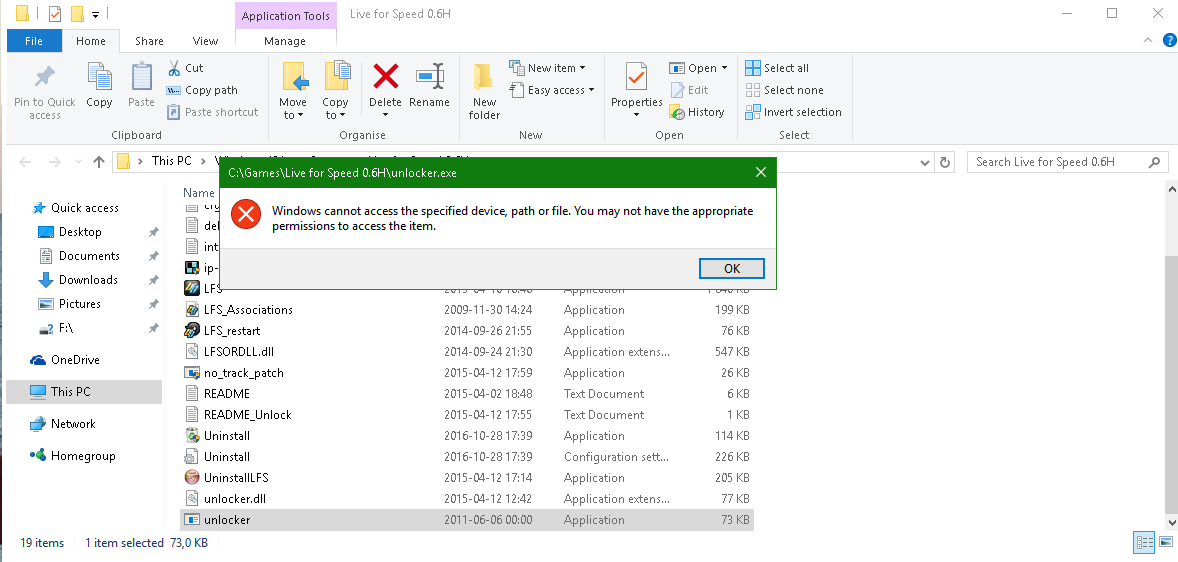The width and height of the screenshot is (1178, 562).
Task: Click This PC in the address breadcrumb
Action: [x=171, y=161]
